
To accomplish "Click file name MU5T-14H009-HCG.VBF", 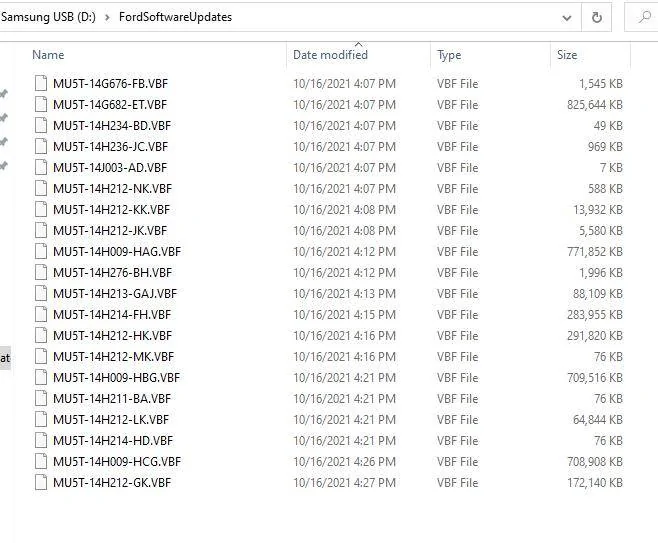I will pos(117,461).
